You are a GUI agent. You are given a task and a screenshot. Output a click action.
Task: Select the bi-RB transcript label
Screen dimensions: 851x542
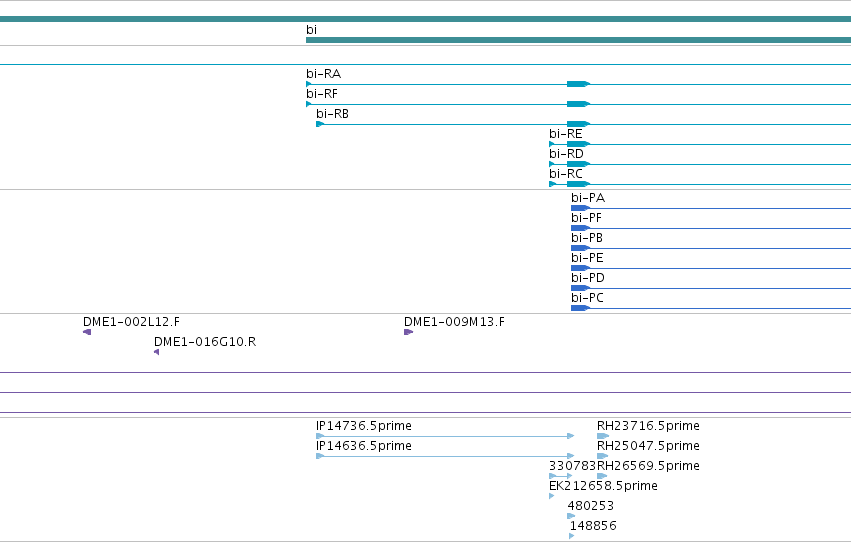click(x=332, y=114)
